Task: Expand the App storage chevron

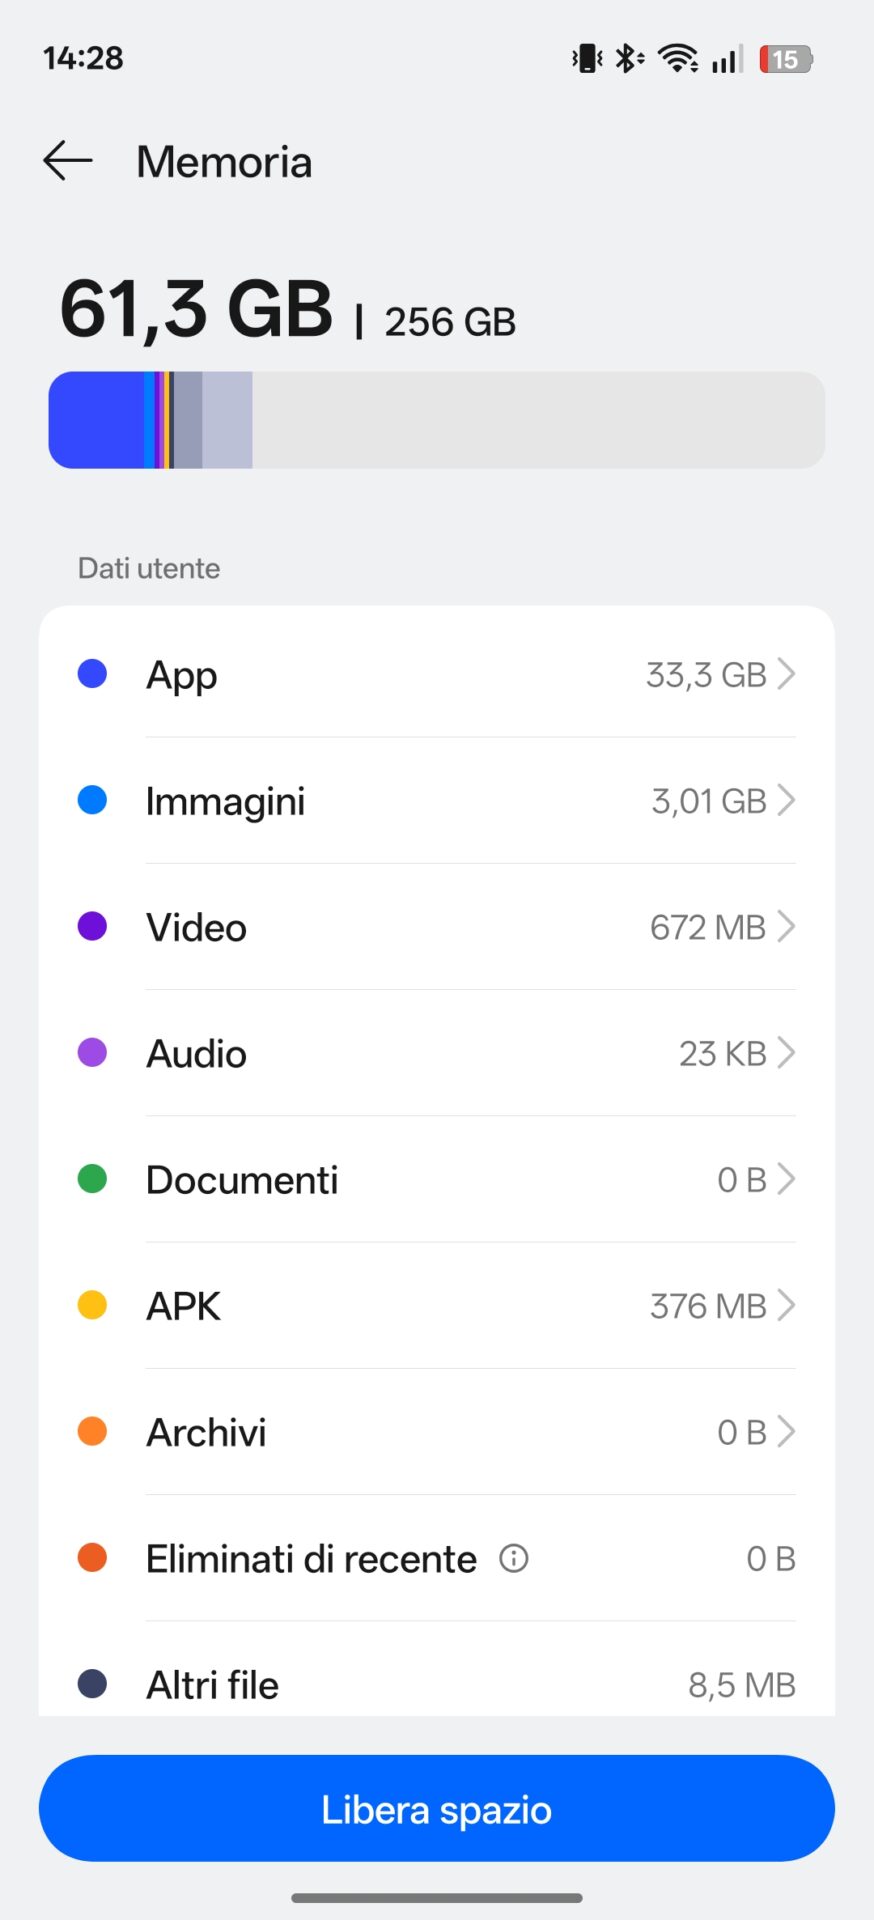Action: (x=787, y=674)
